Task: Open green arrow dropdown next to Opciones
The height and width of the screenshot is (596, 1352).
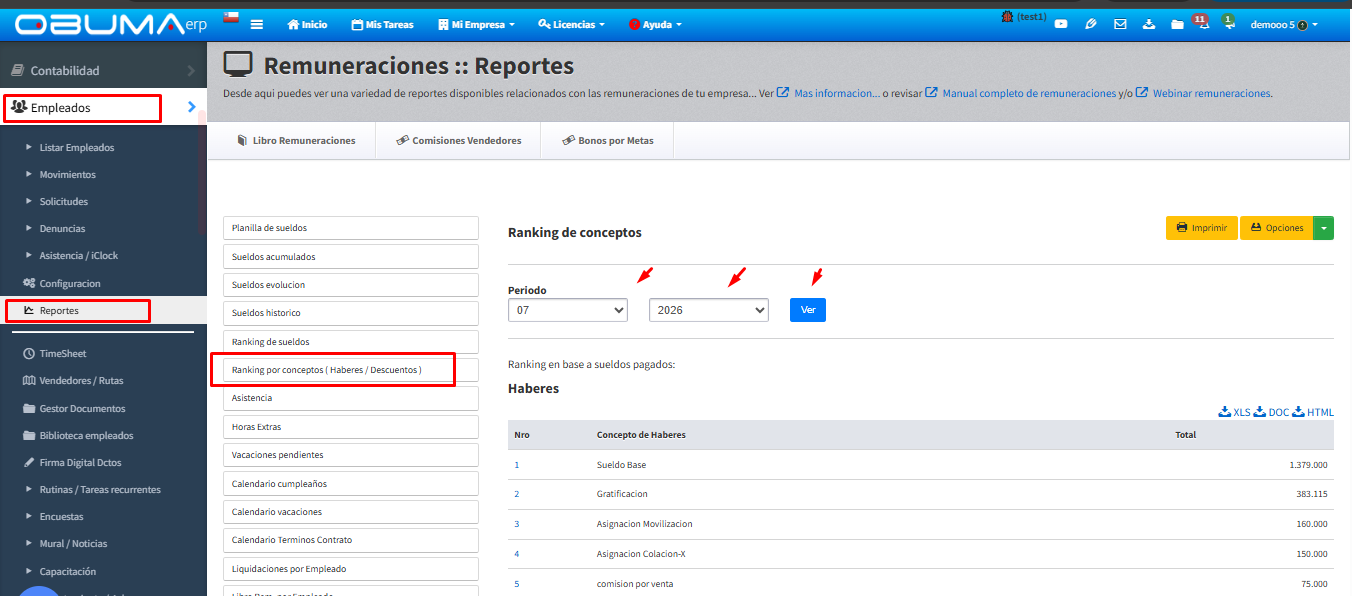Action: pos(1323,228)
